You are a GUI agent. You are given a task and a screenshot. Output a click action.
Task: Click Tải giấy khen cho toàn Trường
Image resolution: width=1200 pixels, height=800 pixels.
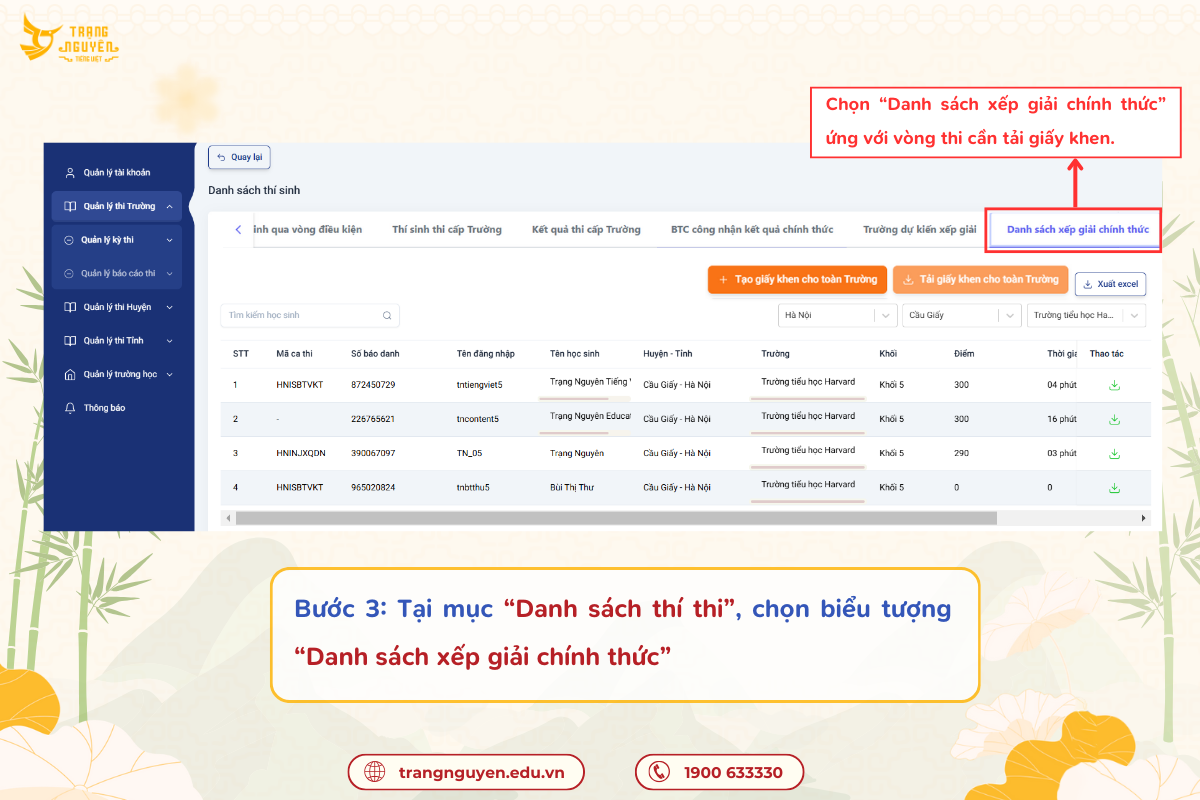pyautogui.click(x=981, y=280)
